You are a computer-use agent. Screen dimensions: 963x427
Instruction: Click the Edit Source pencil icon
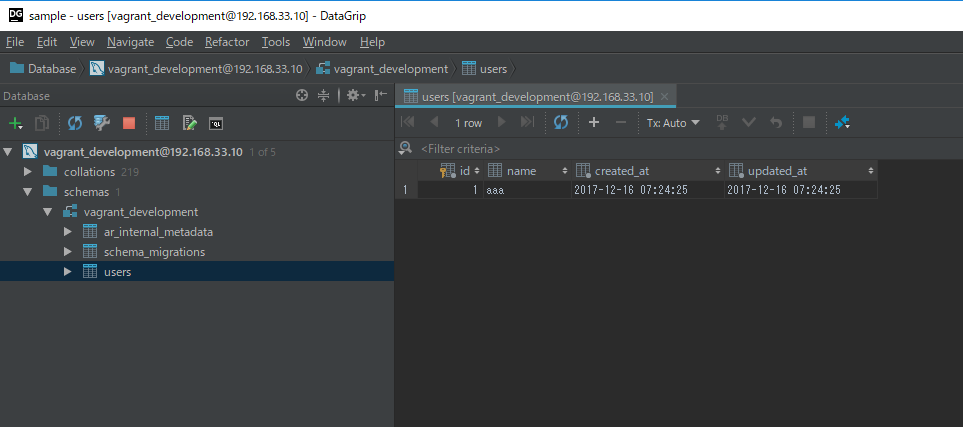pos(189,123)
